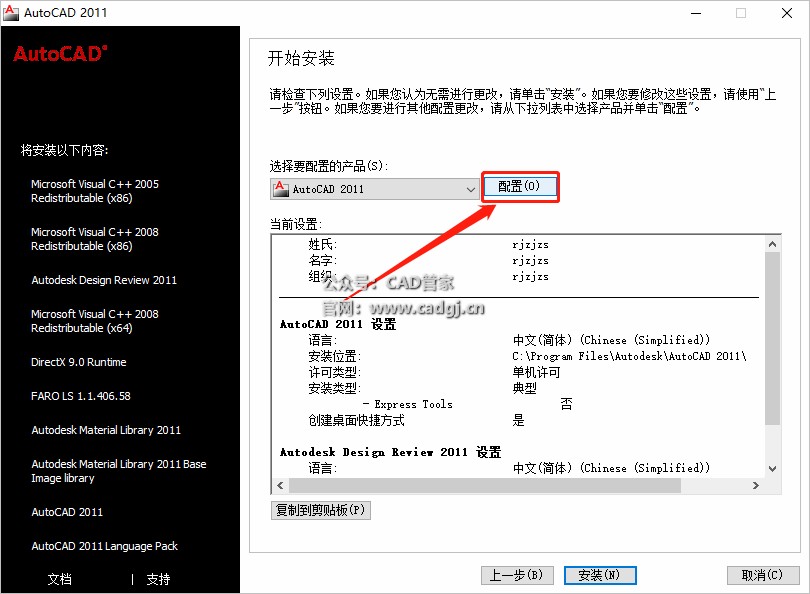Select 'Autodesk Design Review 2011' in sidebar list

click(x=104, y=280)
